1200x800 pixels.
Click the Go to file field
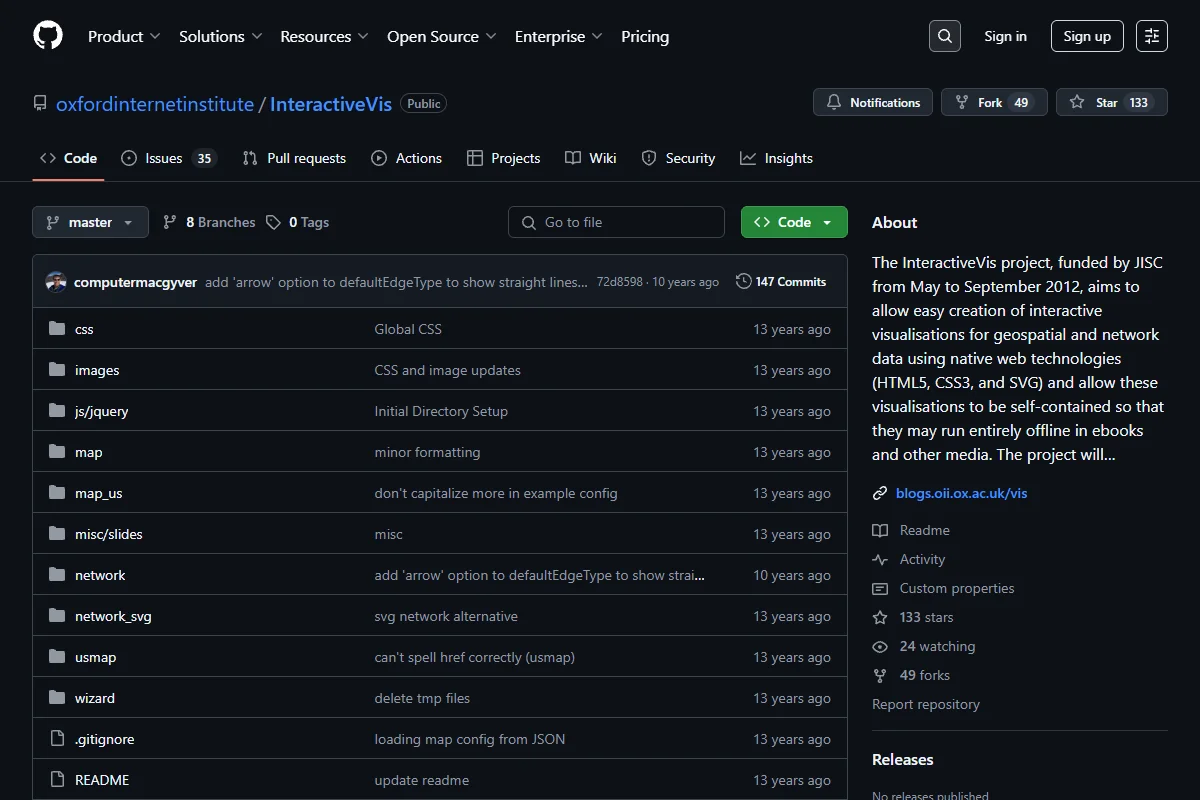click(x=616, y=222)
